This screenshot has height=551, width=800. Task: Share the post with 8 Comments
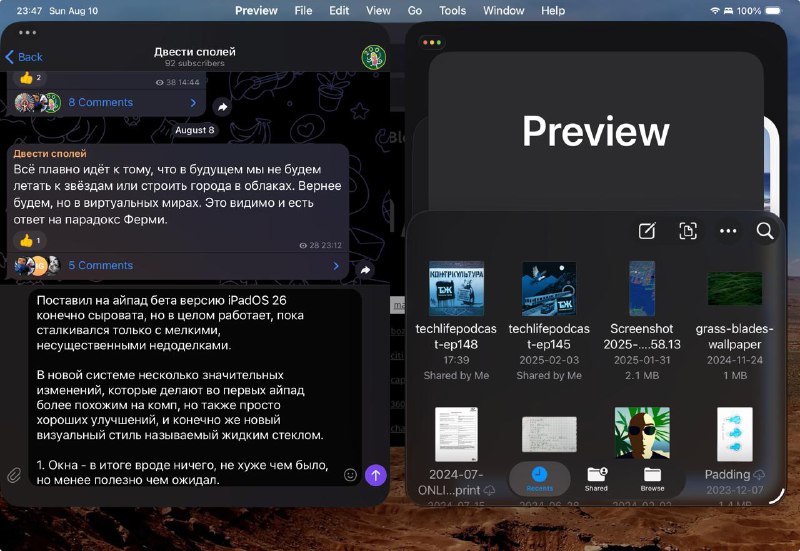pos(222,107)
